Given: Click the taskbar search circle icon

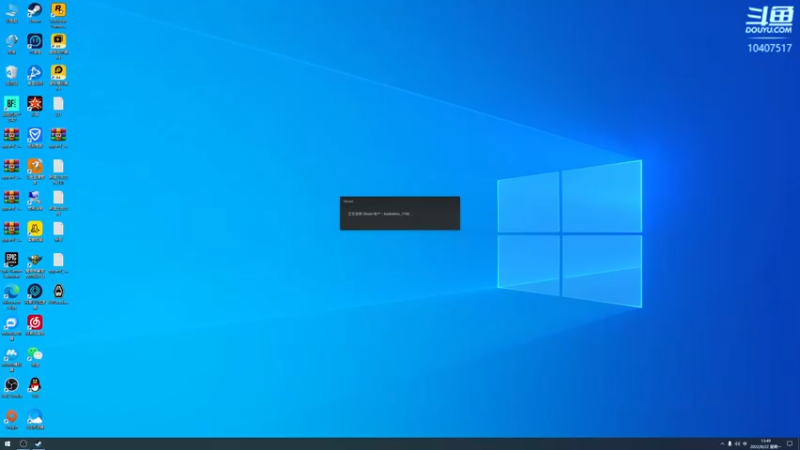Looking at the screenshot, I should (x=23, y=444).
